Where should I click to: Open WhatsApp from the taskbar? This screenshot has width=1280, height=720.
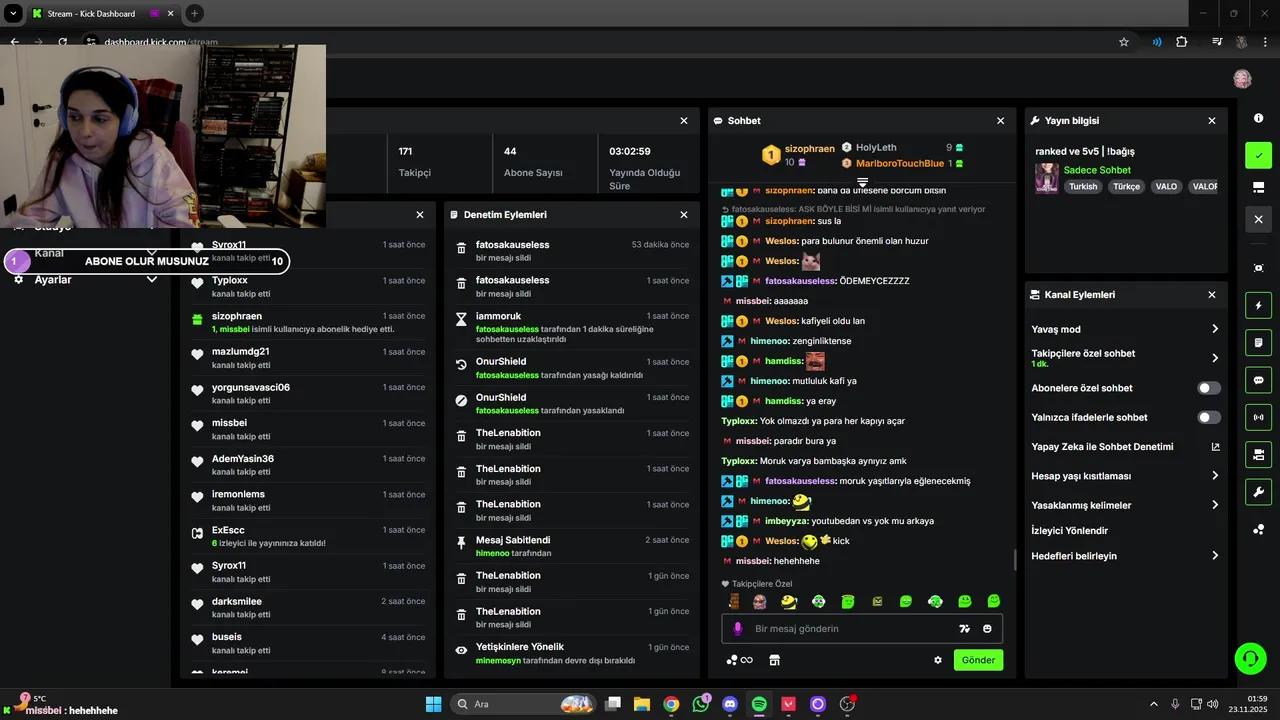point(700,704)
